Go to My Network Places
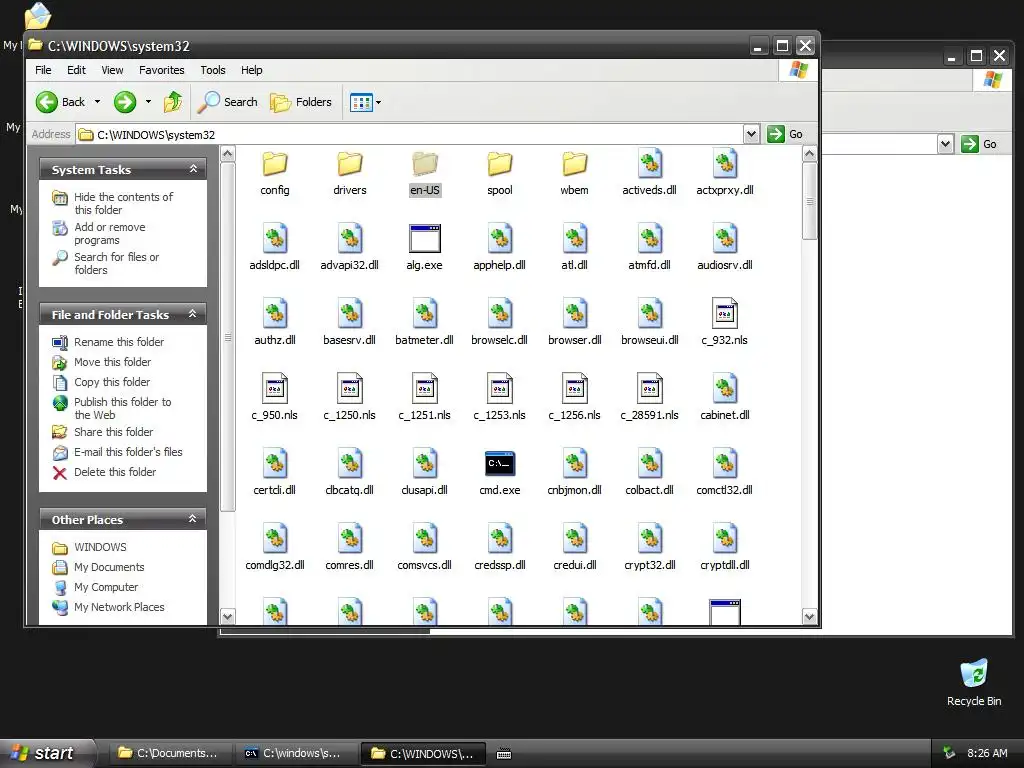Image resolution: width=1024 pixels, height=768 pixels. (119, 607)
